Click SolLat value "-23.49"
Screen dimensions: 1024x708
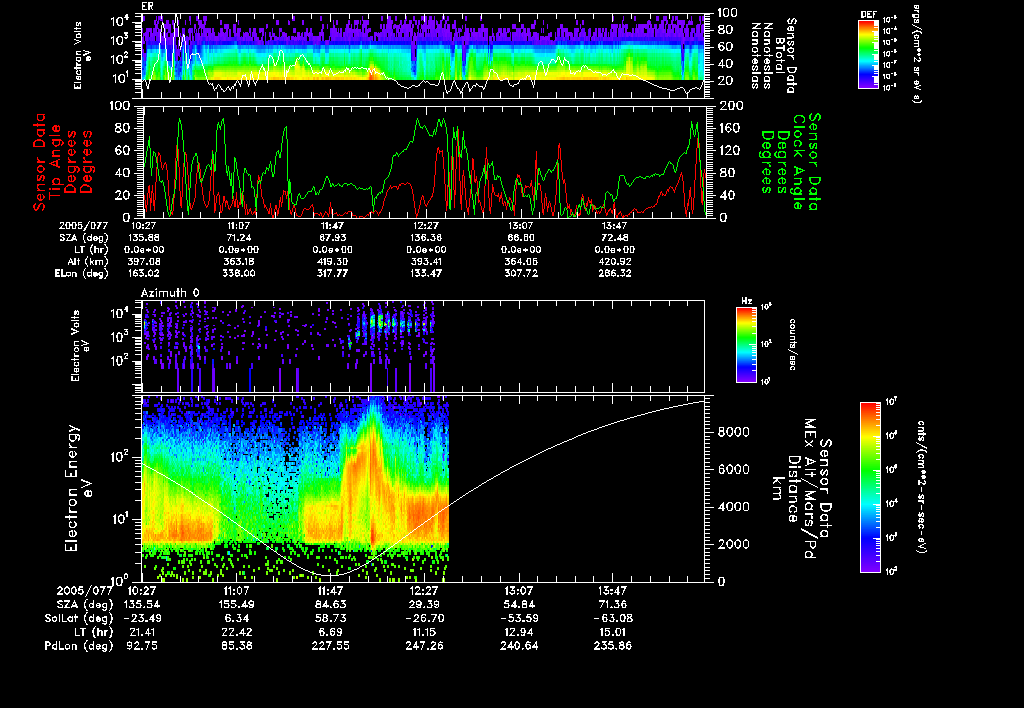(142, 618)
